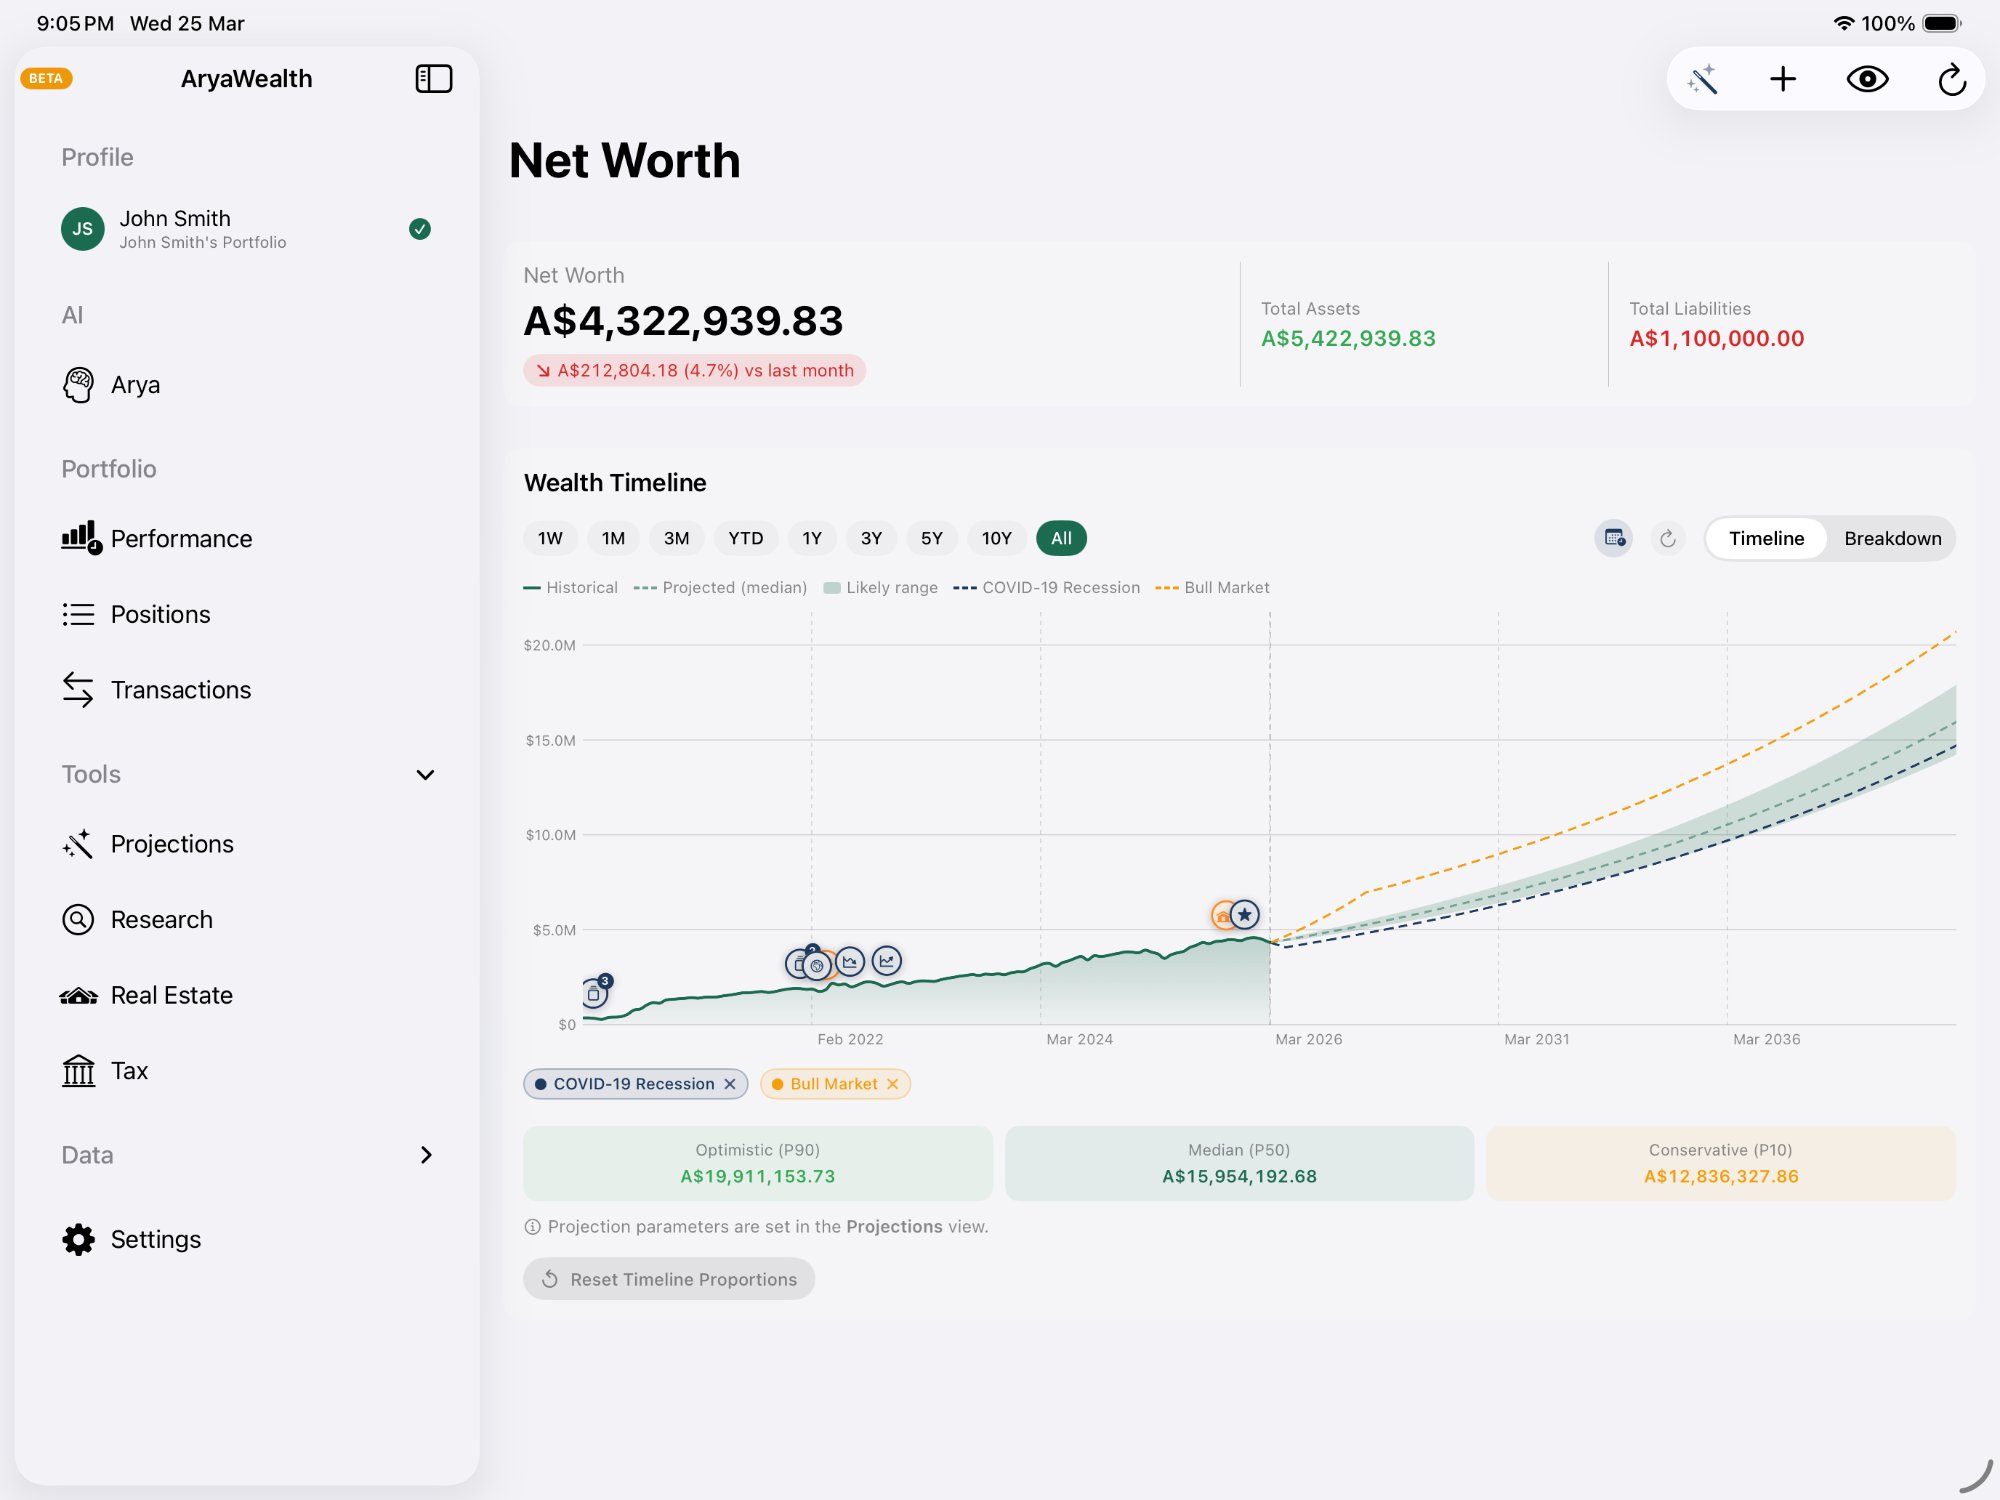Screen dimensions: 2000x1500
Task: Remove the COVID-19 Recession scenario chip
Action: pos(731,1083)
